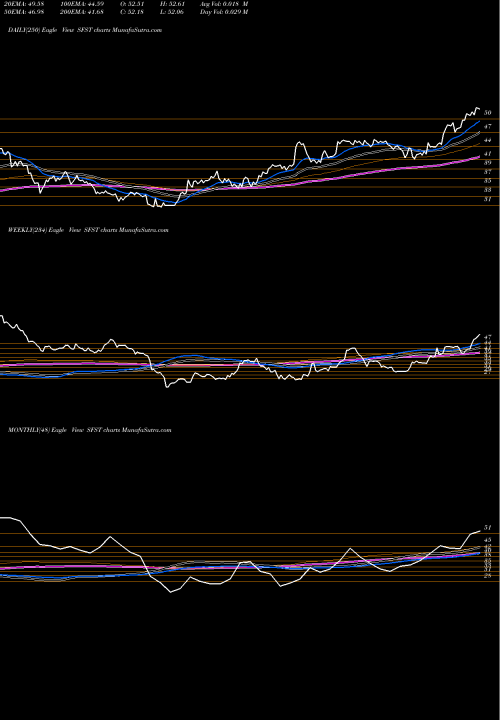Click the 31 price label on daily chart
This screenshot has height=720, width=500.
488,199
